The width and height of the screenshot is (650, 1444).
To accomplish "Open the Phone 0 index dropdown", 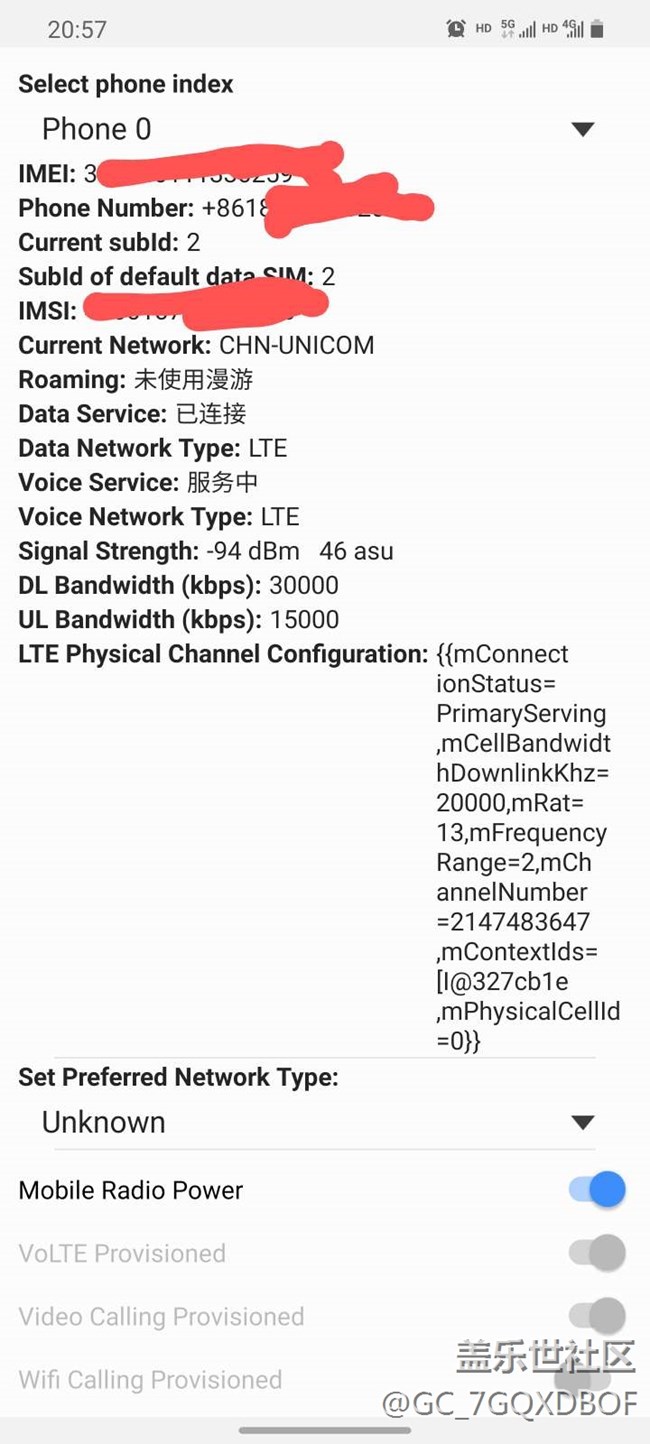I will click(96, 129).
